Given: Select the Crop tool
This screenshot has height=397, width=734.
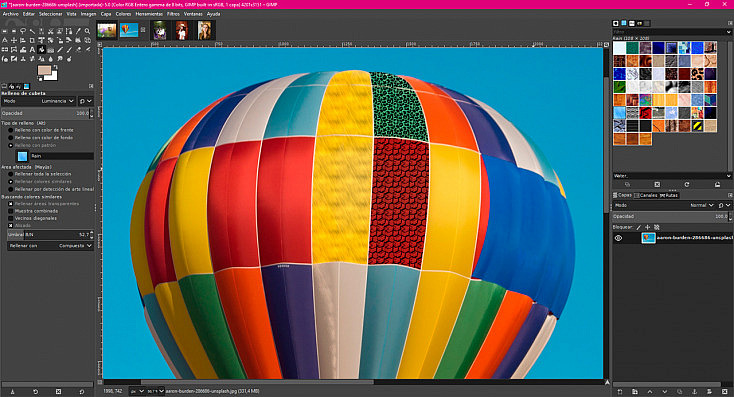Looking at the screenshot, I should coord(32,40).
